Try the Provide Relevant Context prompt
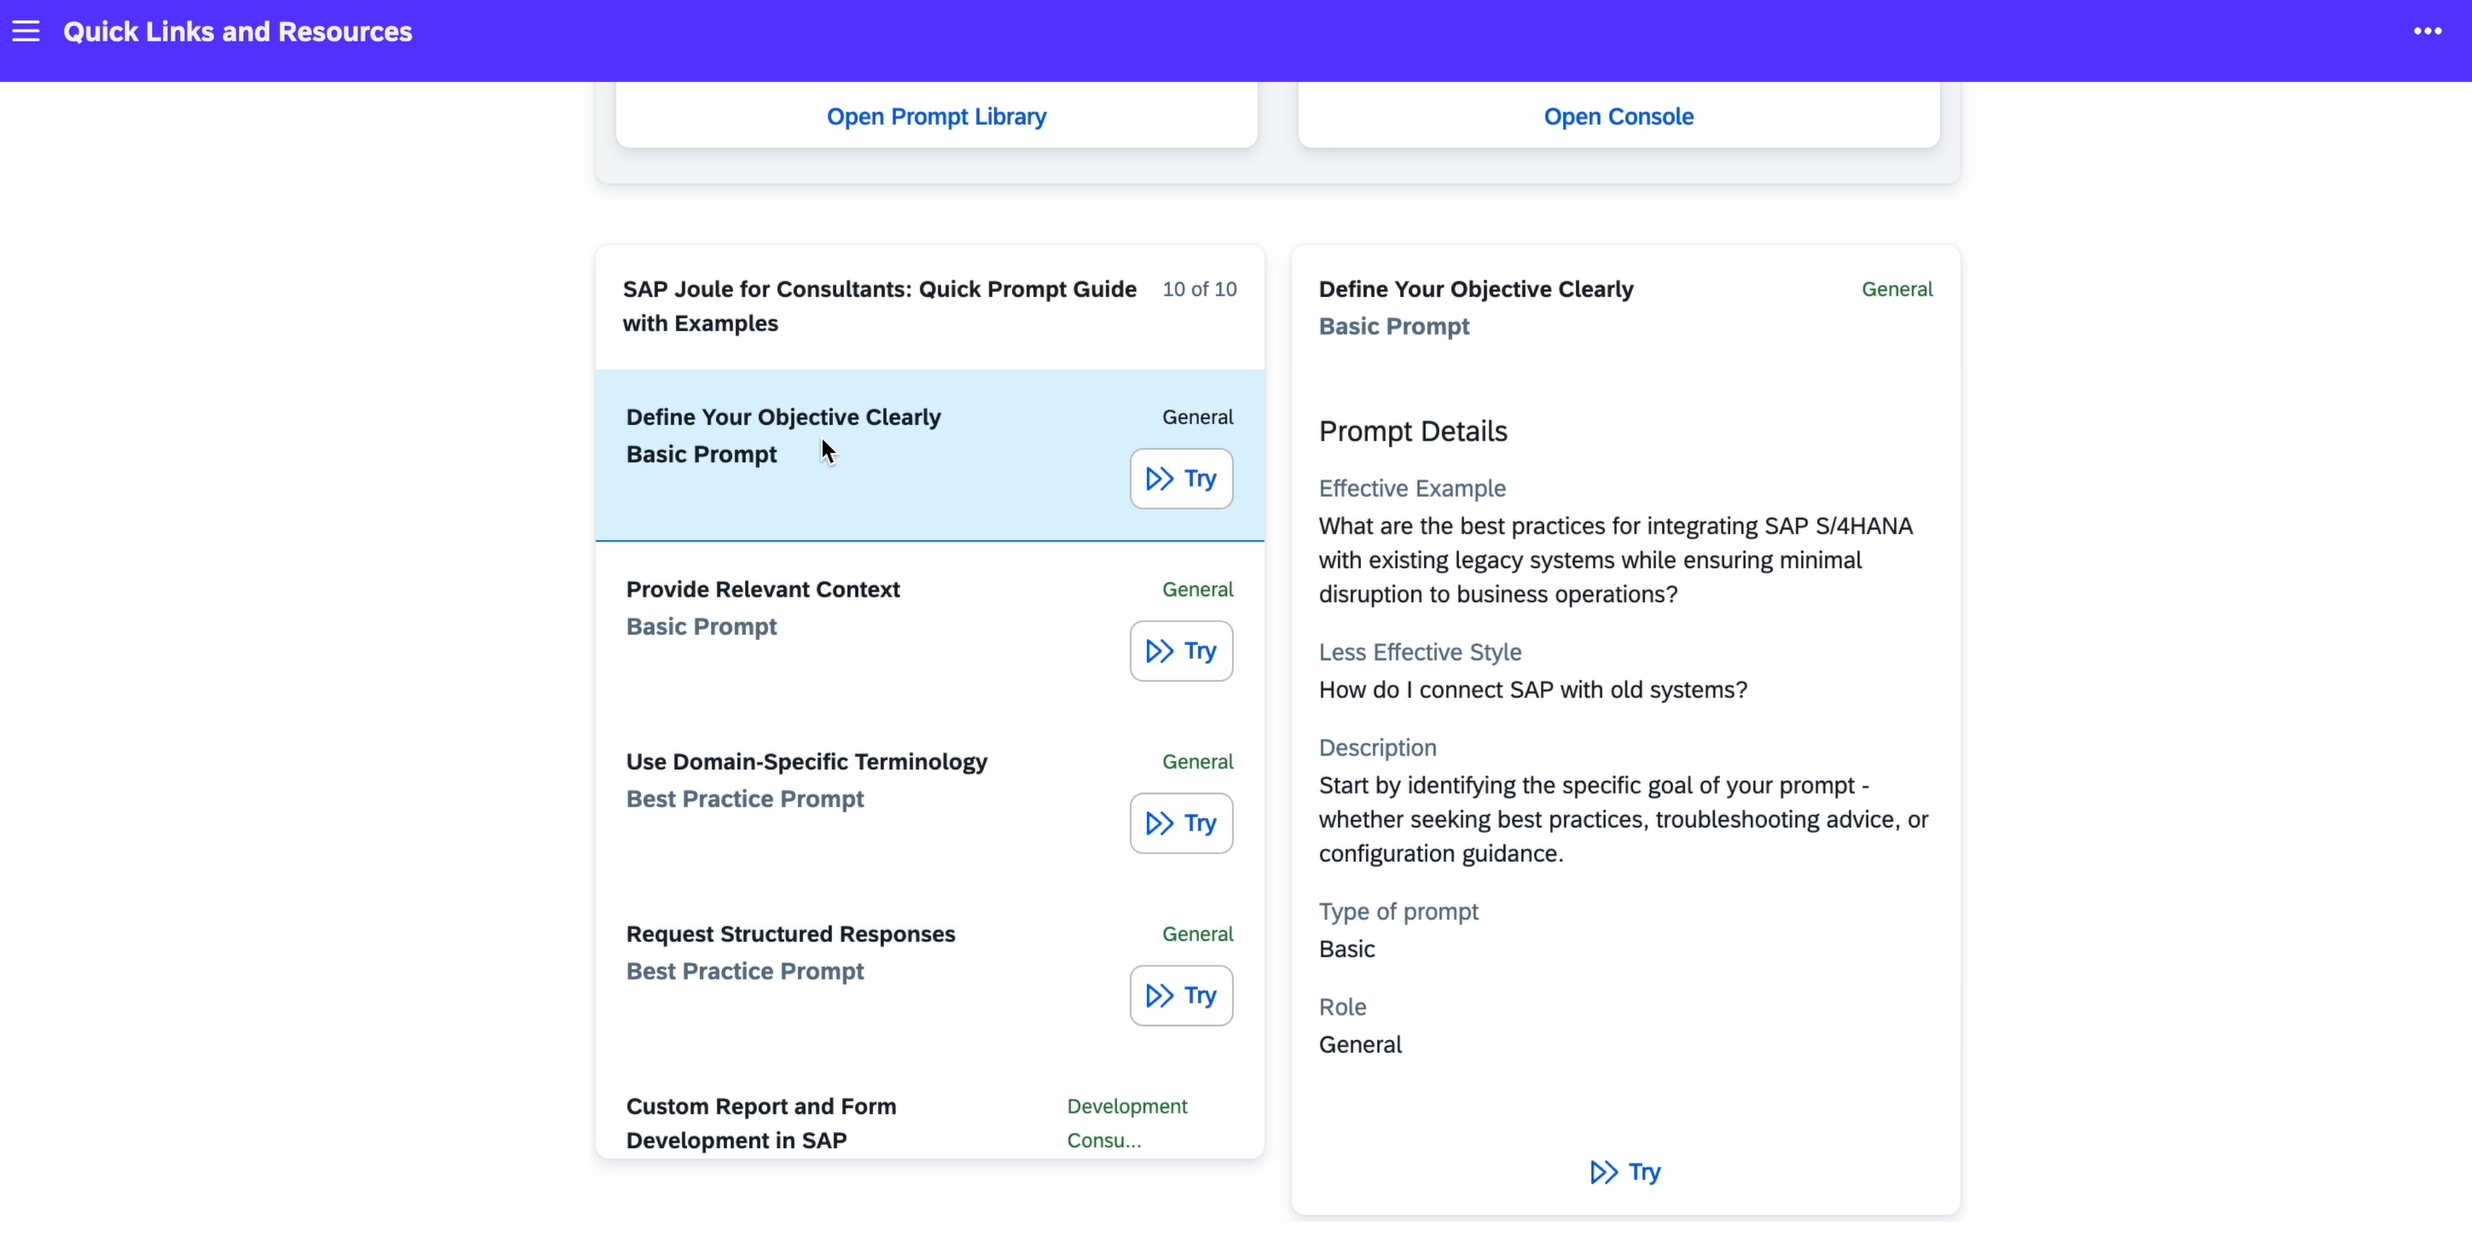The height and width of the screenshot is (1245, 2472). 1181,651
